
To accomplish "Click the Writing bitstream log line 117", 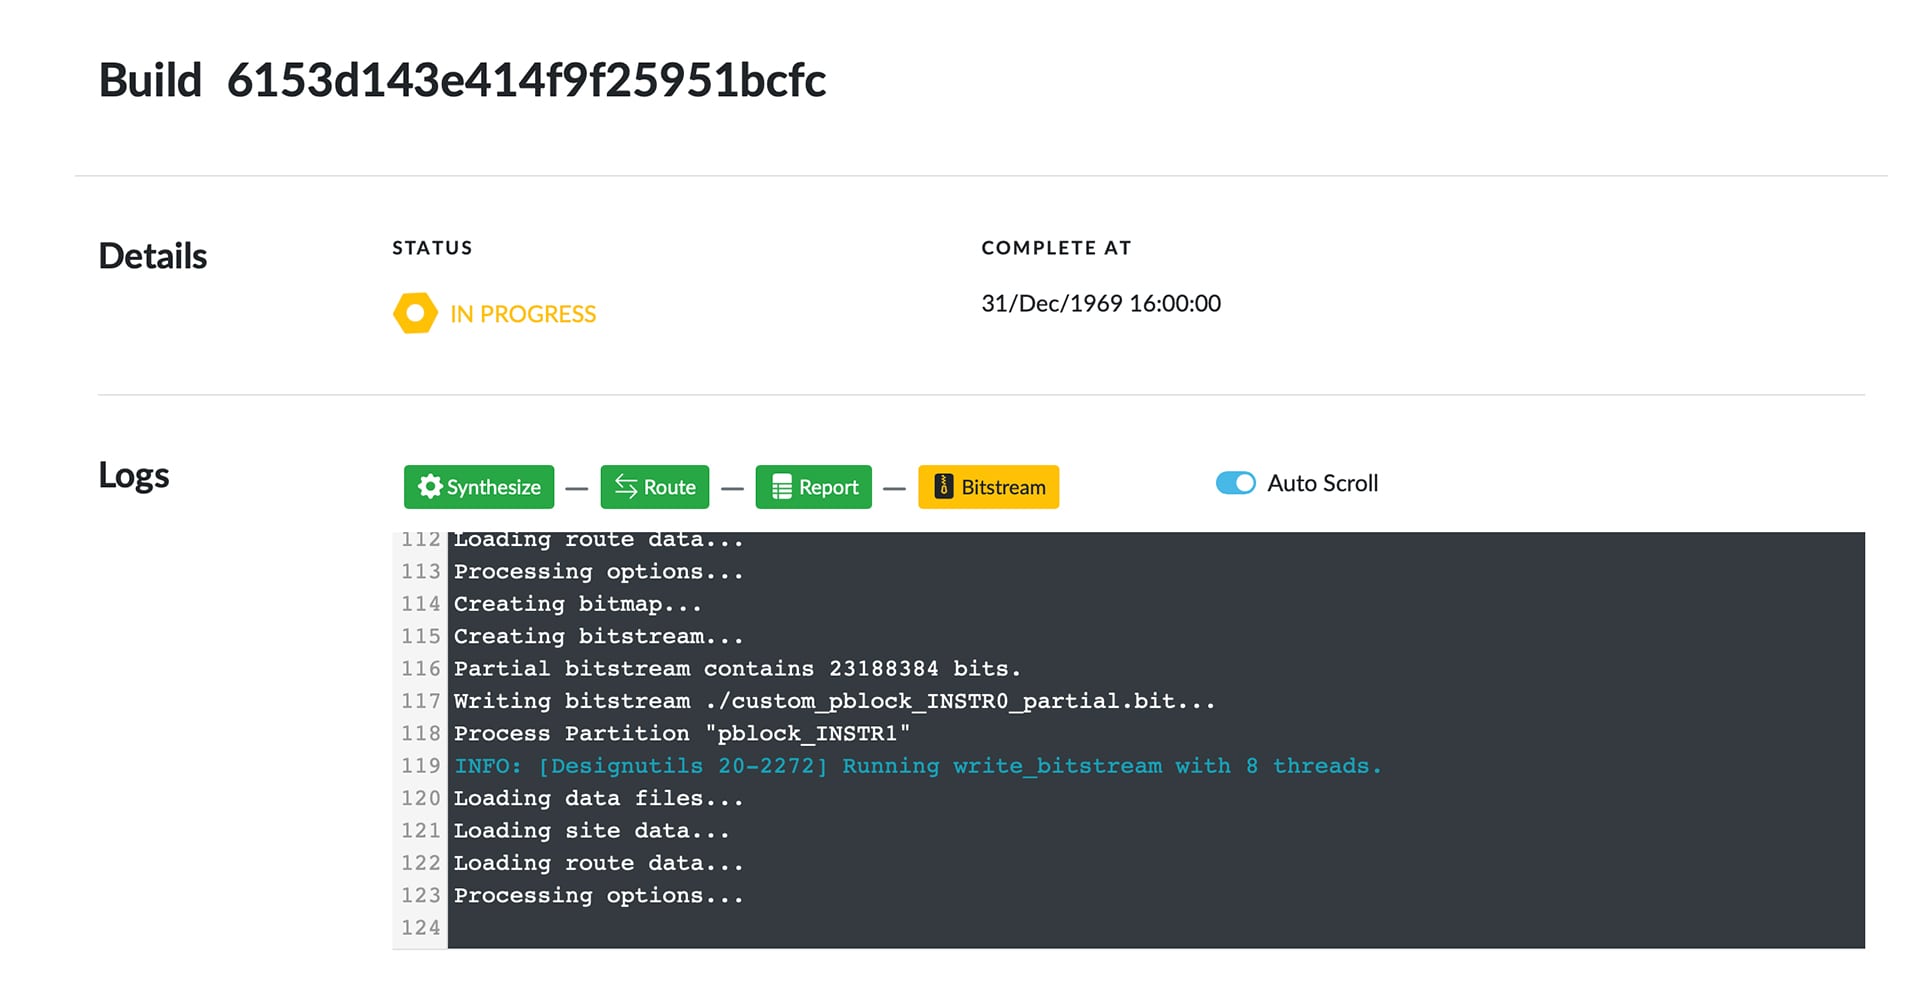I will 834,701.
